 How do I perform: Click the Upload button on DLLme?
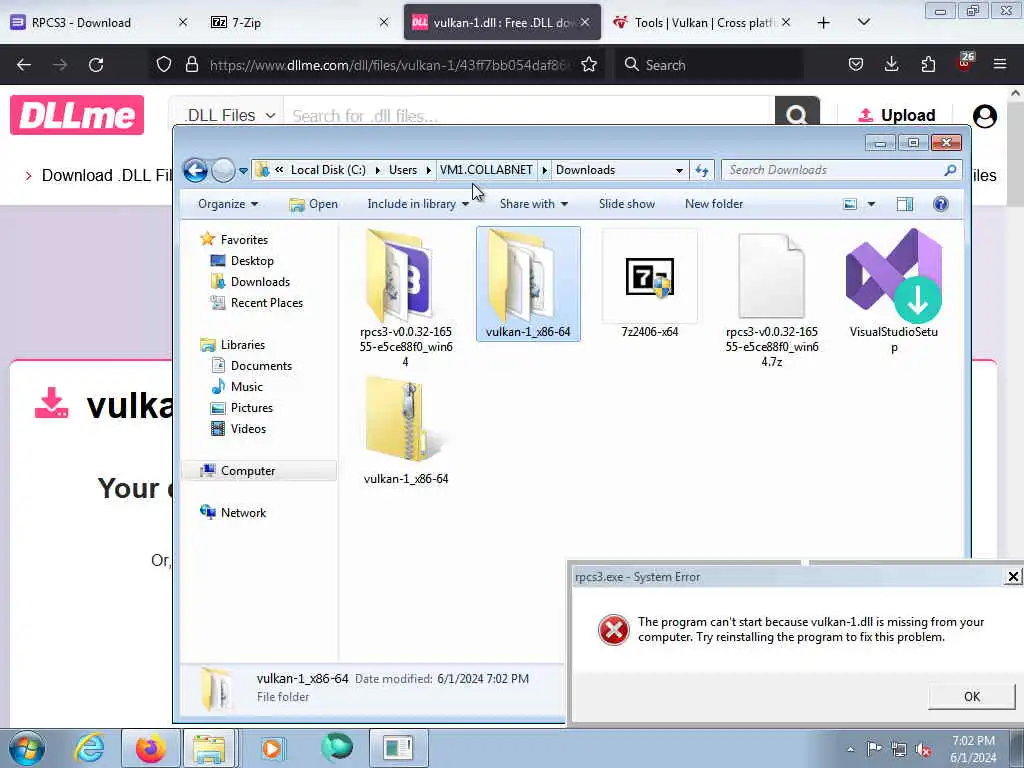[x=897, y=116]
